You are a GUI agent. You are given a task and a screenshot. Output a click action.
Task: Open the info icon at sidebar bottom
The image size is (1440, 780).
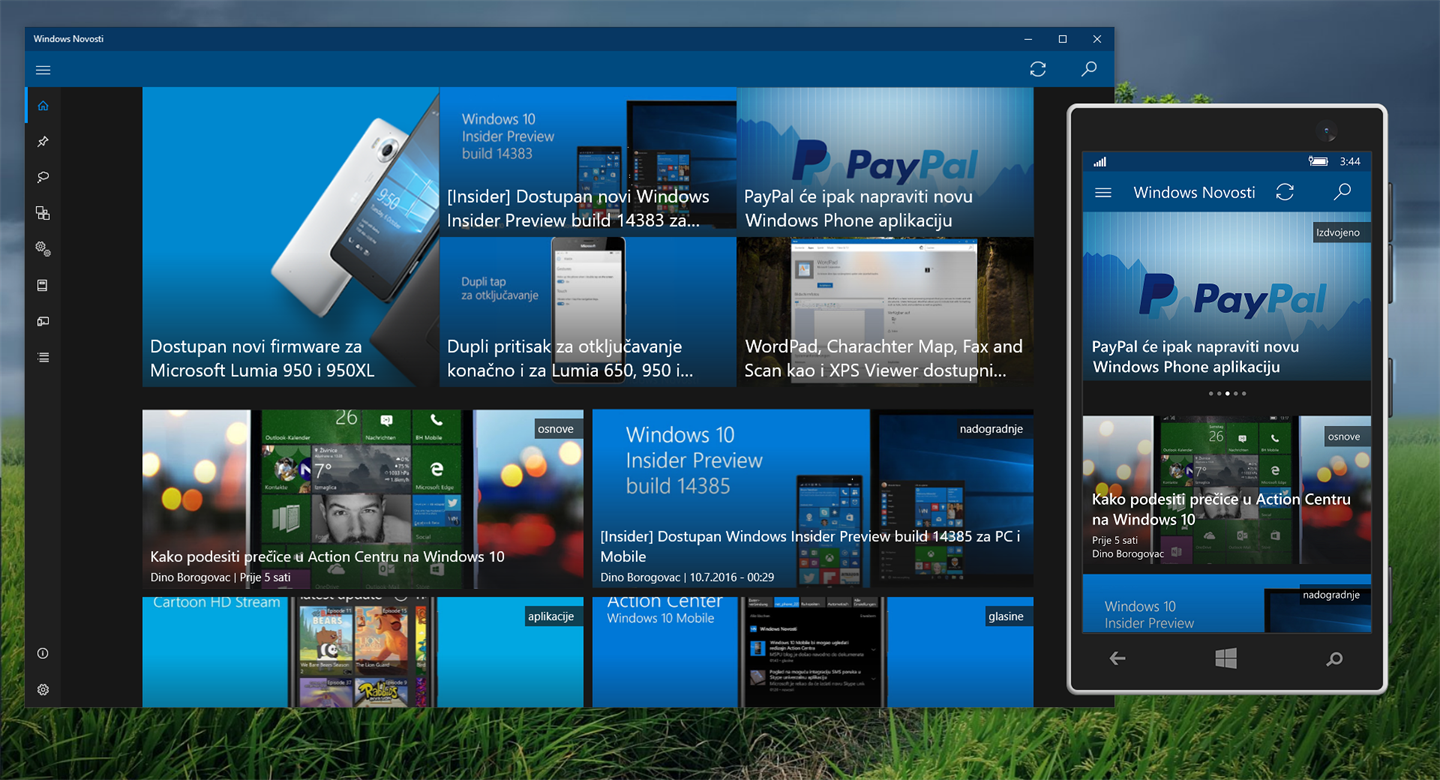tap(43, 653)
